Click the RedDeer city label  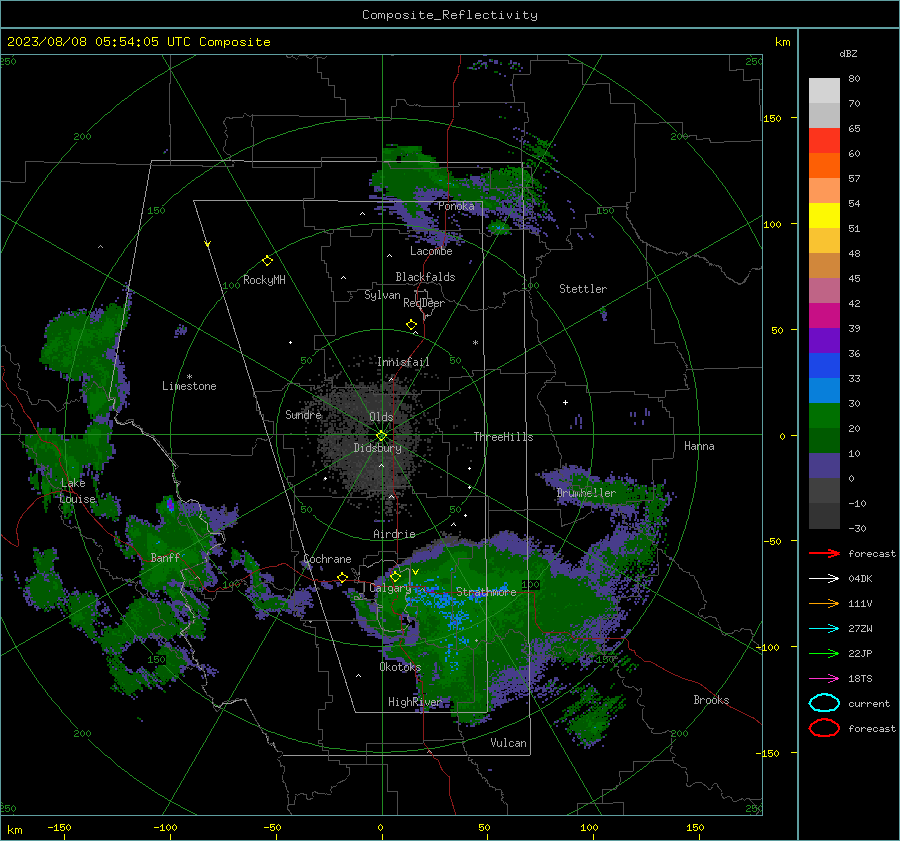(424, 303)
